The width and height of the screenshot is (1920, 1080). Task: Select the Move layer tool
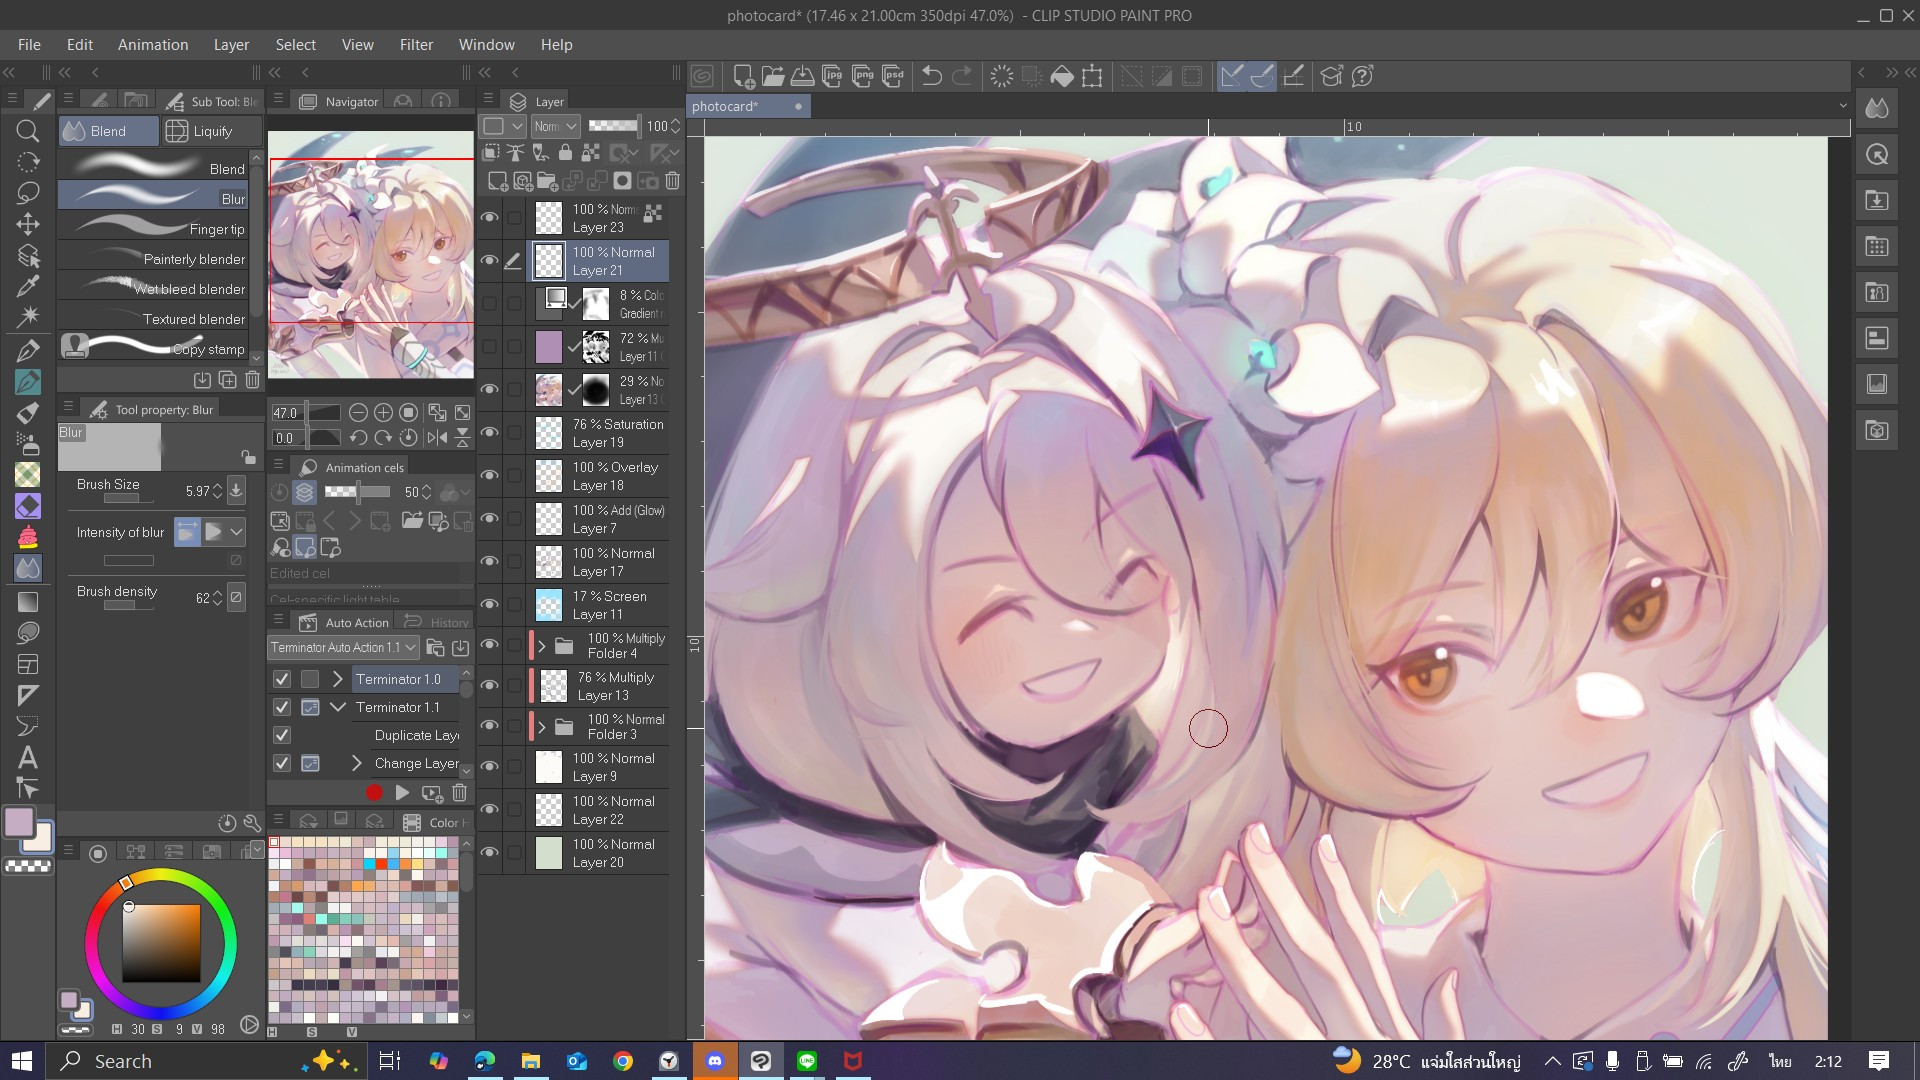coord(28,224)
